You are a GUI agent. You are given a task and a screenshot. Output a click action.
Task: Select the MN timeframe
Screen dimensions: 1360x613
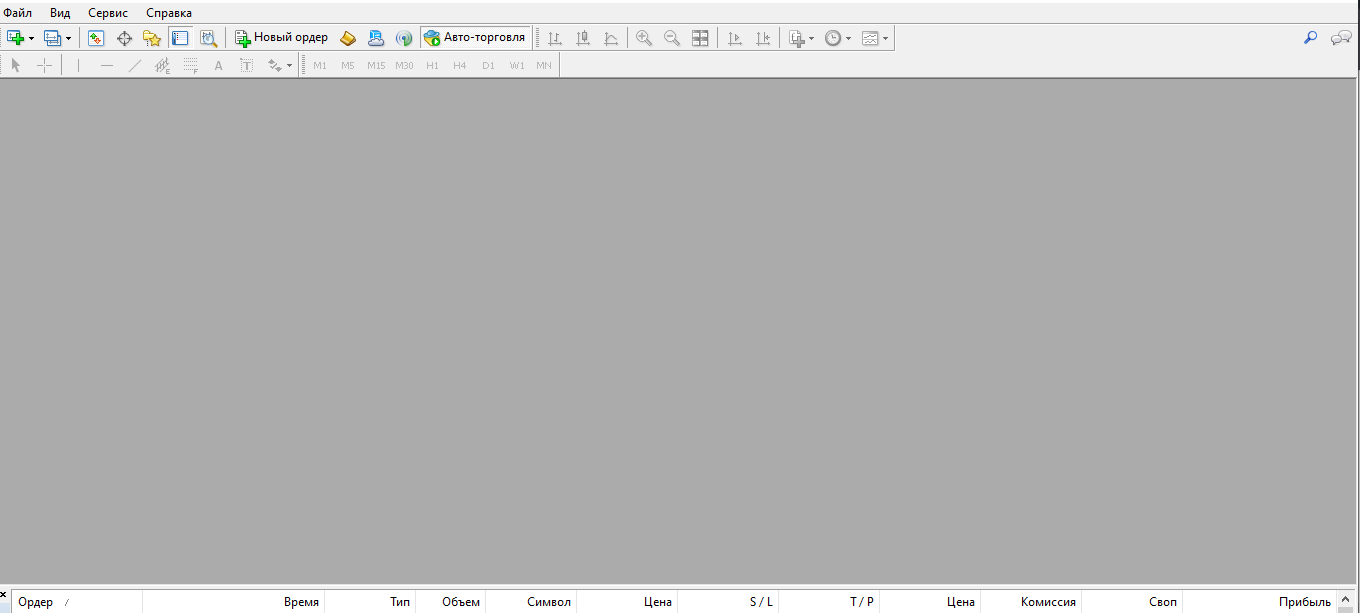[x=544, y=66]
